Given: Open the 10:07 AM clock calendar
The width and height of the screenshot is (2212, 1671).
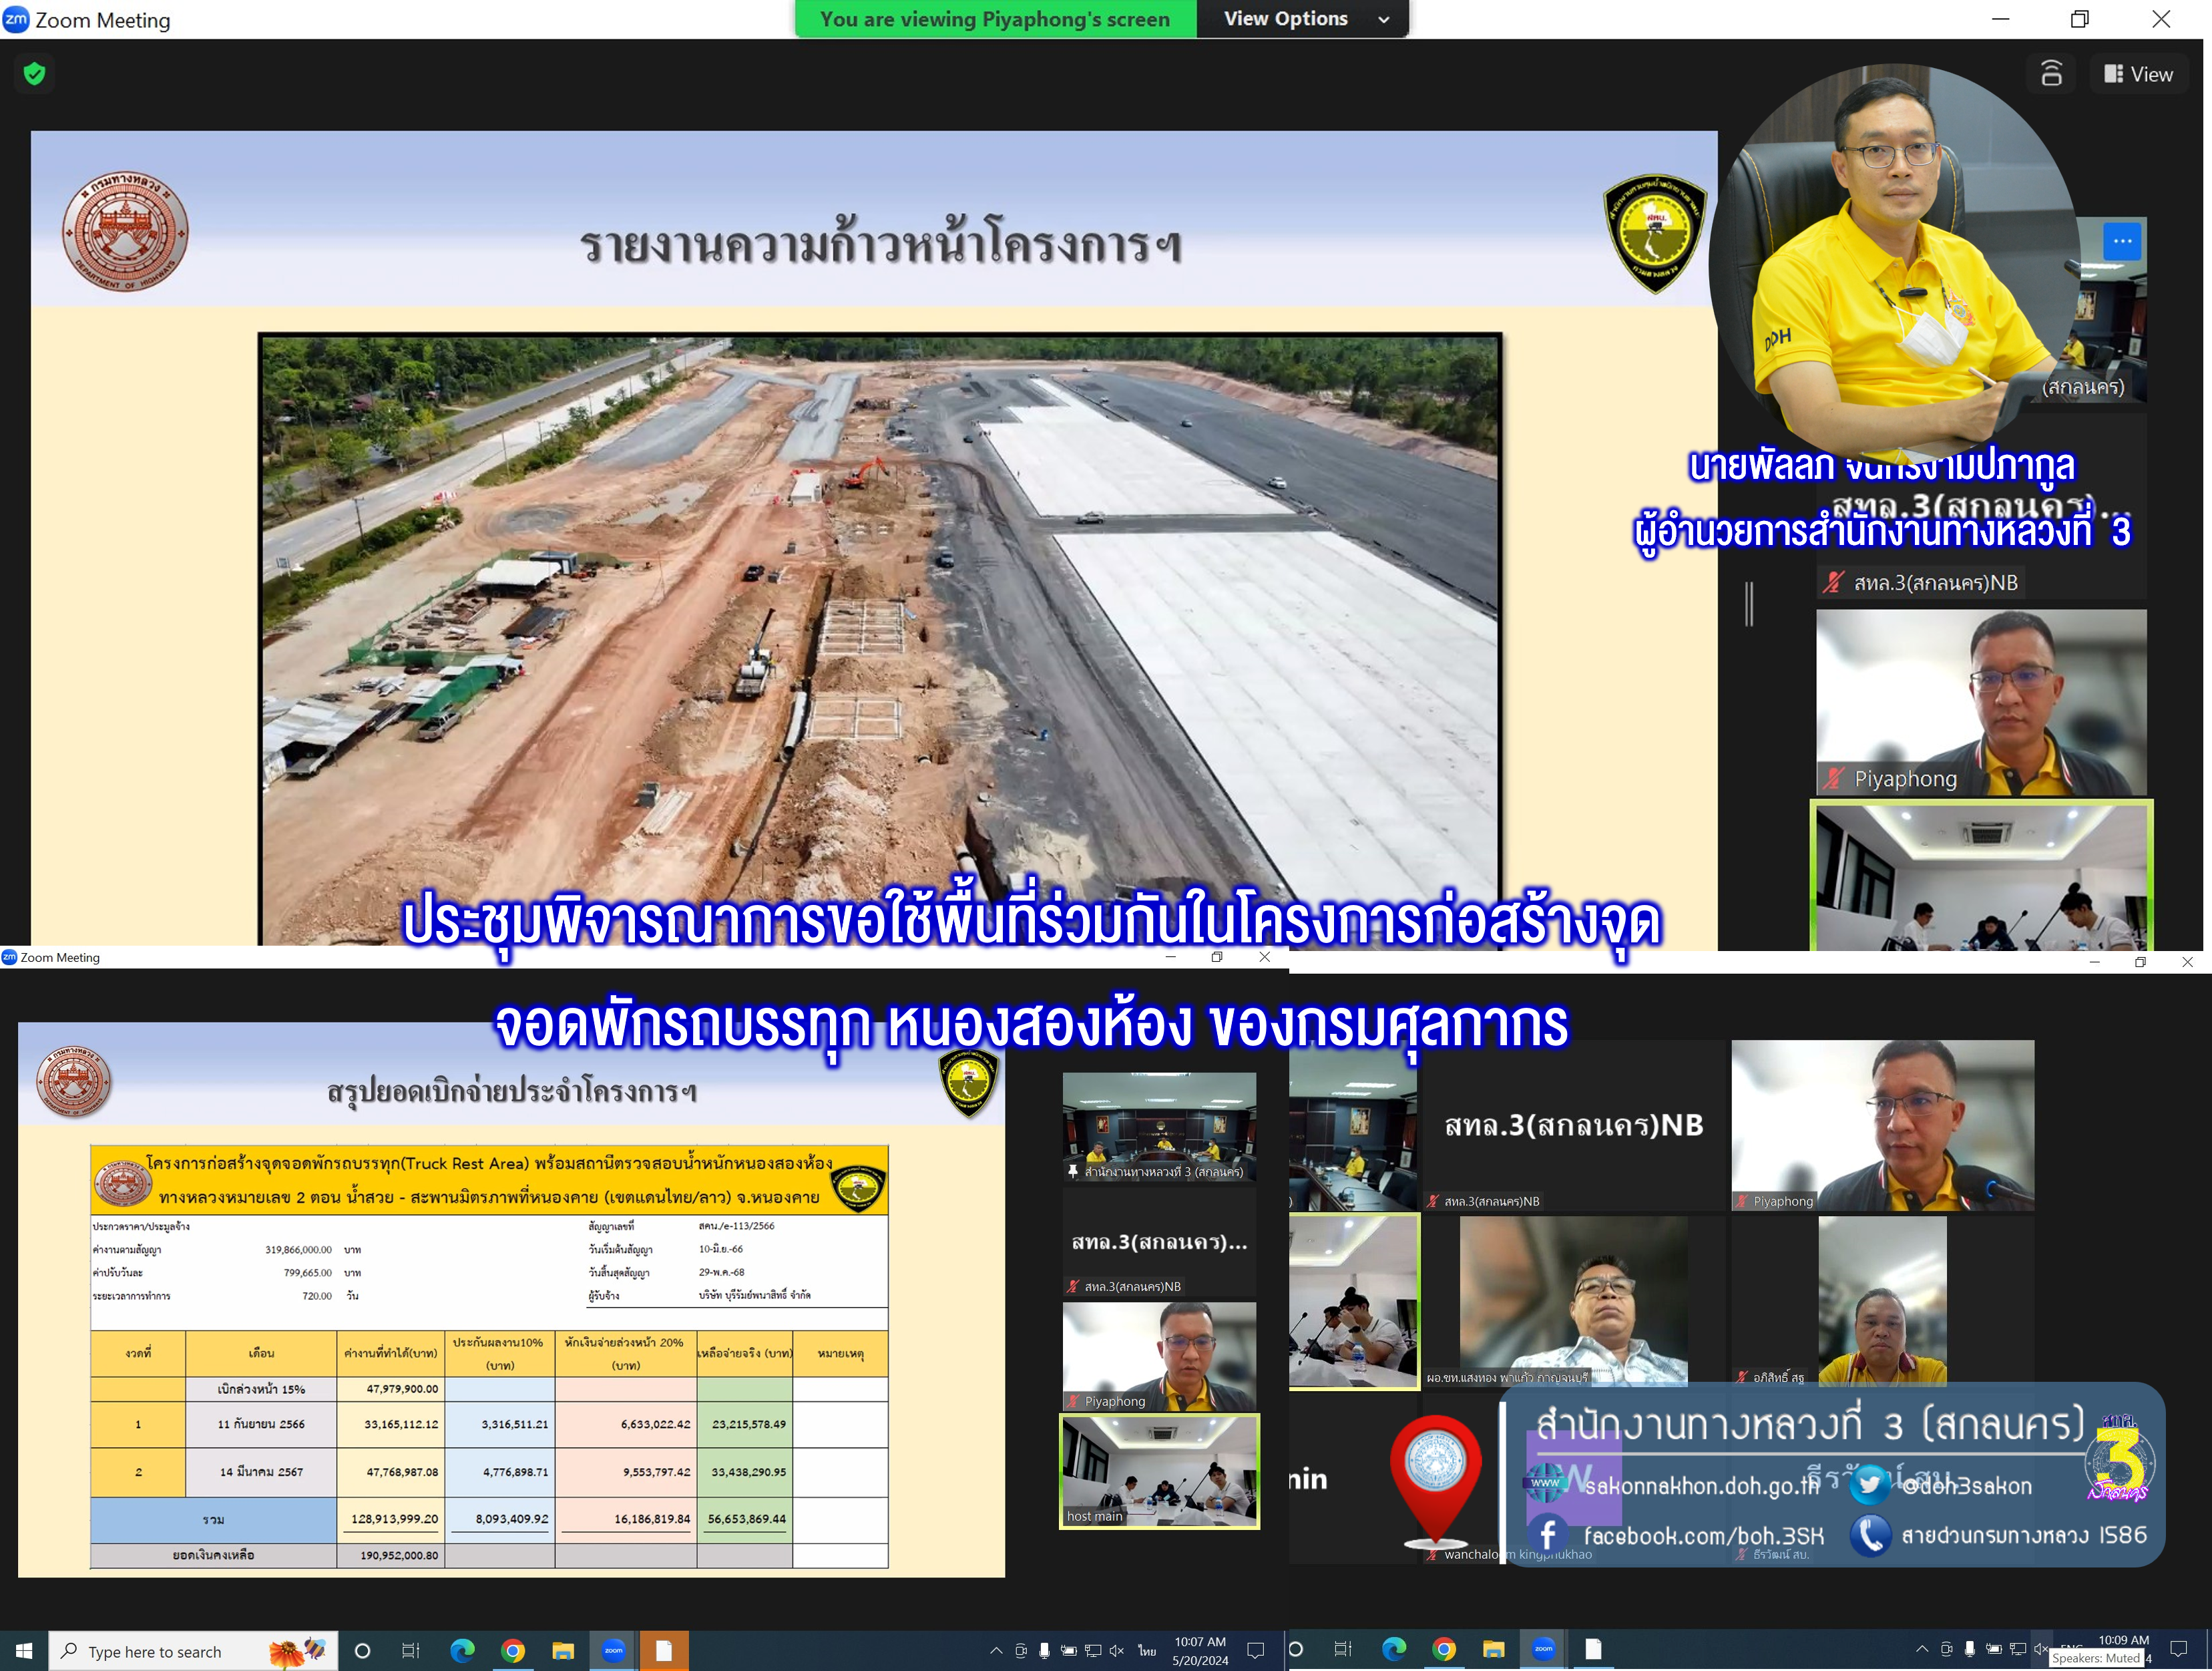Looking at the screenshot, I should click(1200, 1651).
